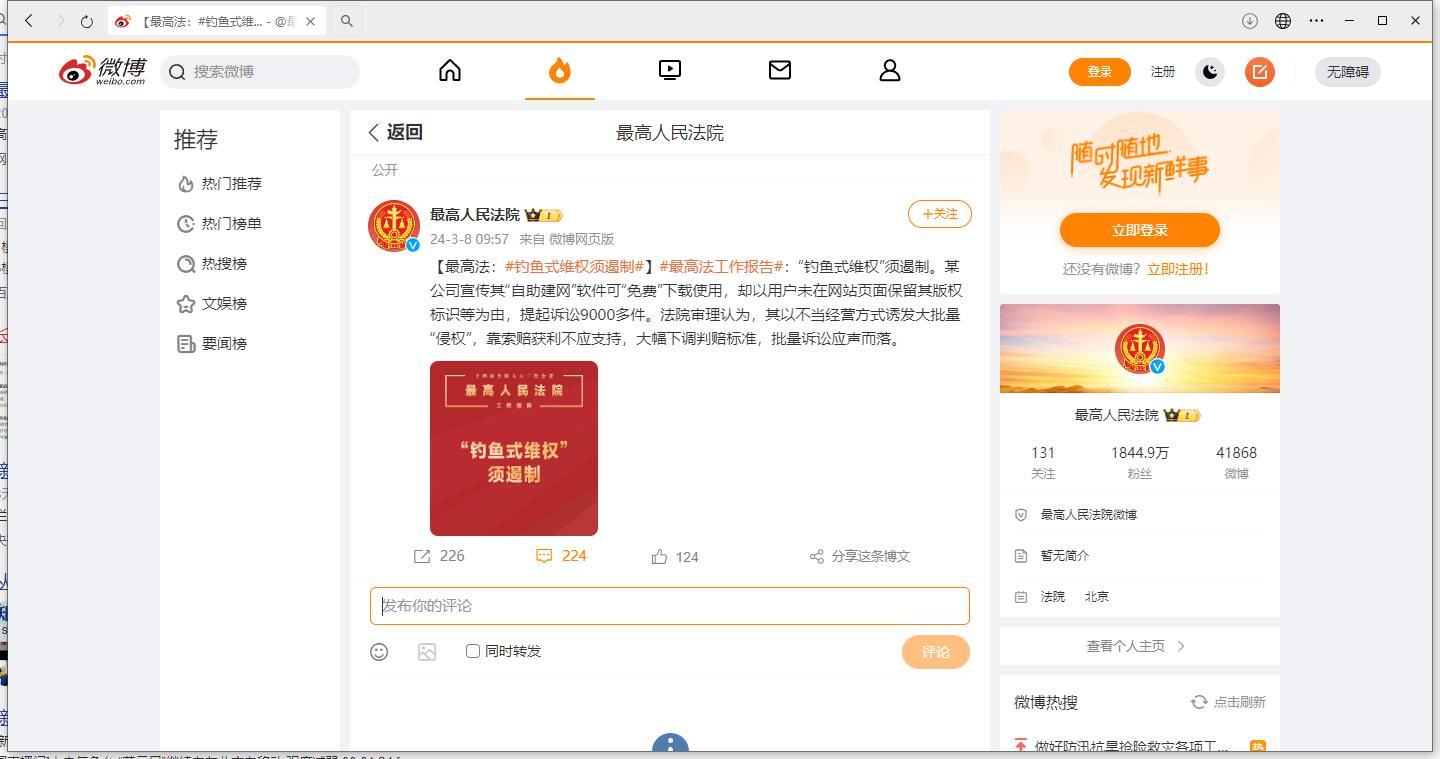
Task: Click the orange compose post icon
Action: pos(1260,72)
